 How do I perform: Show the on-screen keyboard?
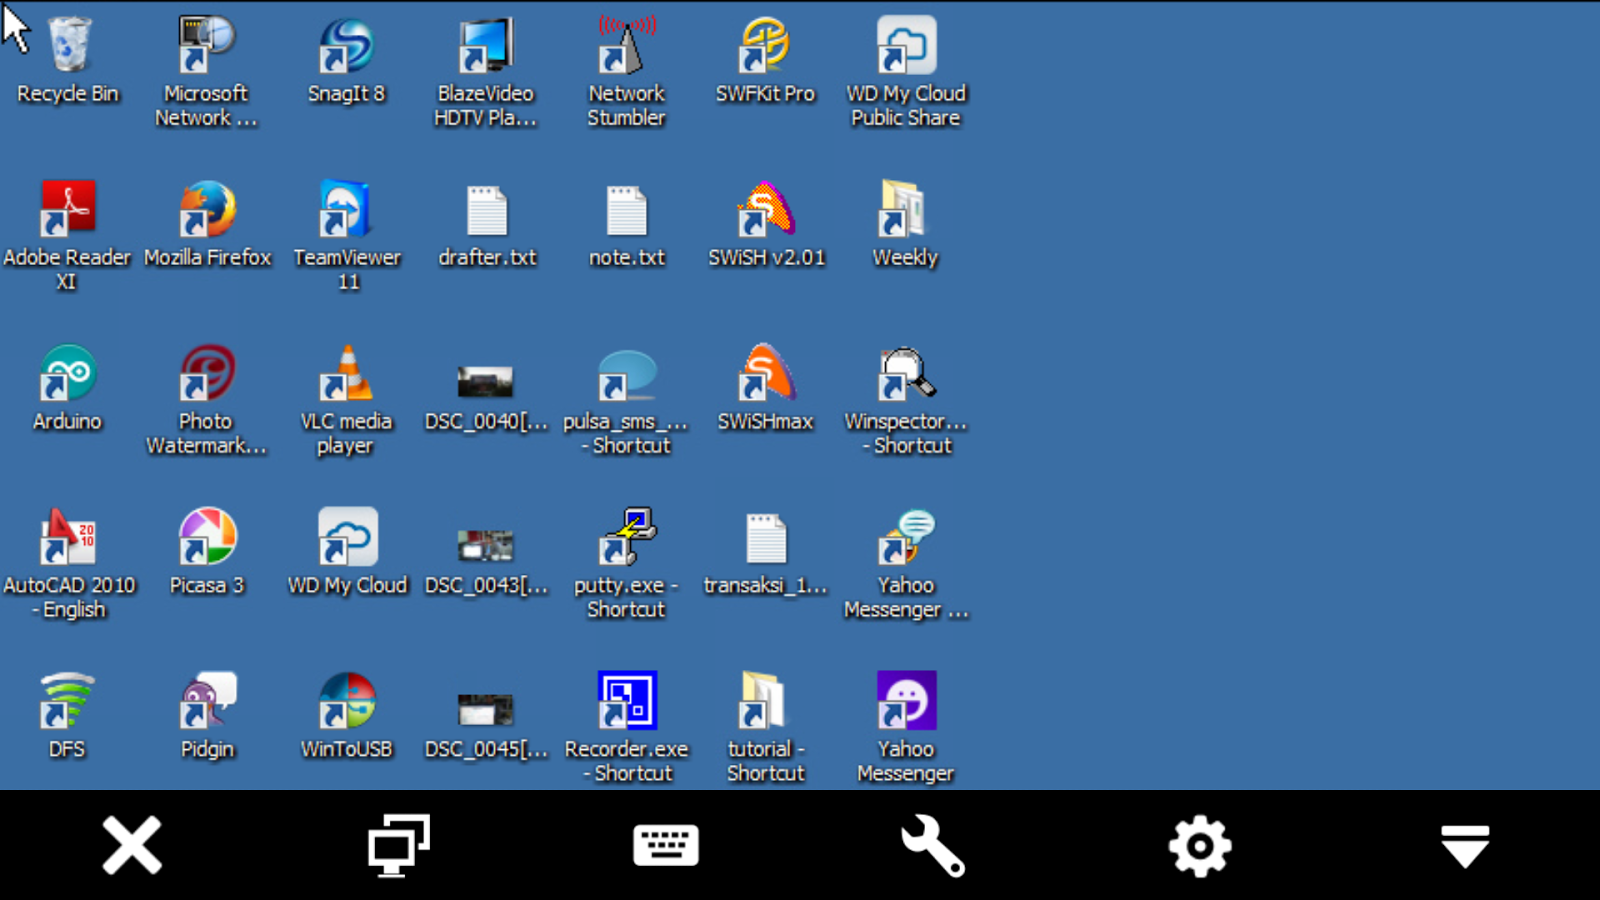pyautogui.click(x=666, y=846)
